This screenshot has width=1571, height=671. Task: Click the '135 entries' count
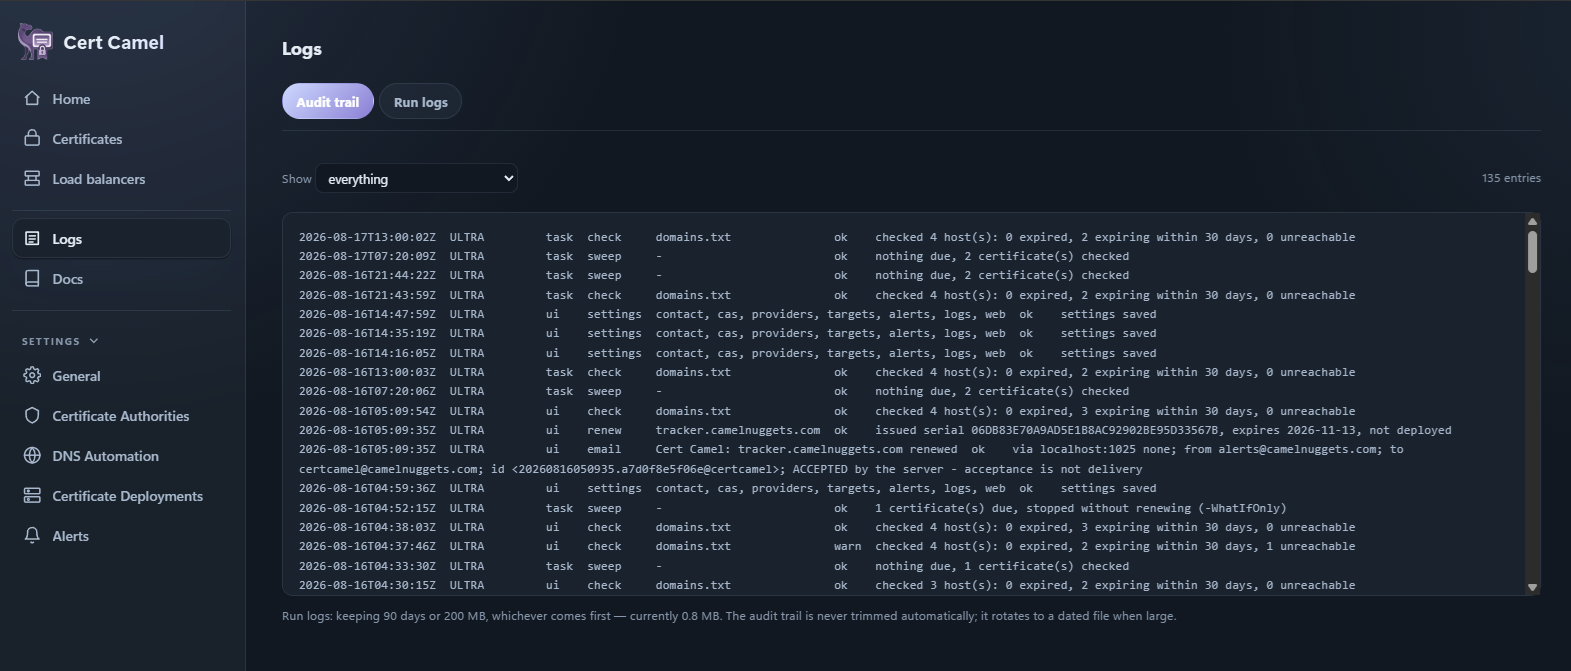[1511, 178]
